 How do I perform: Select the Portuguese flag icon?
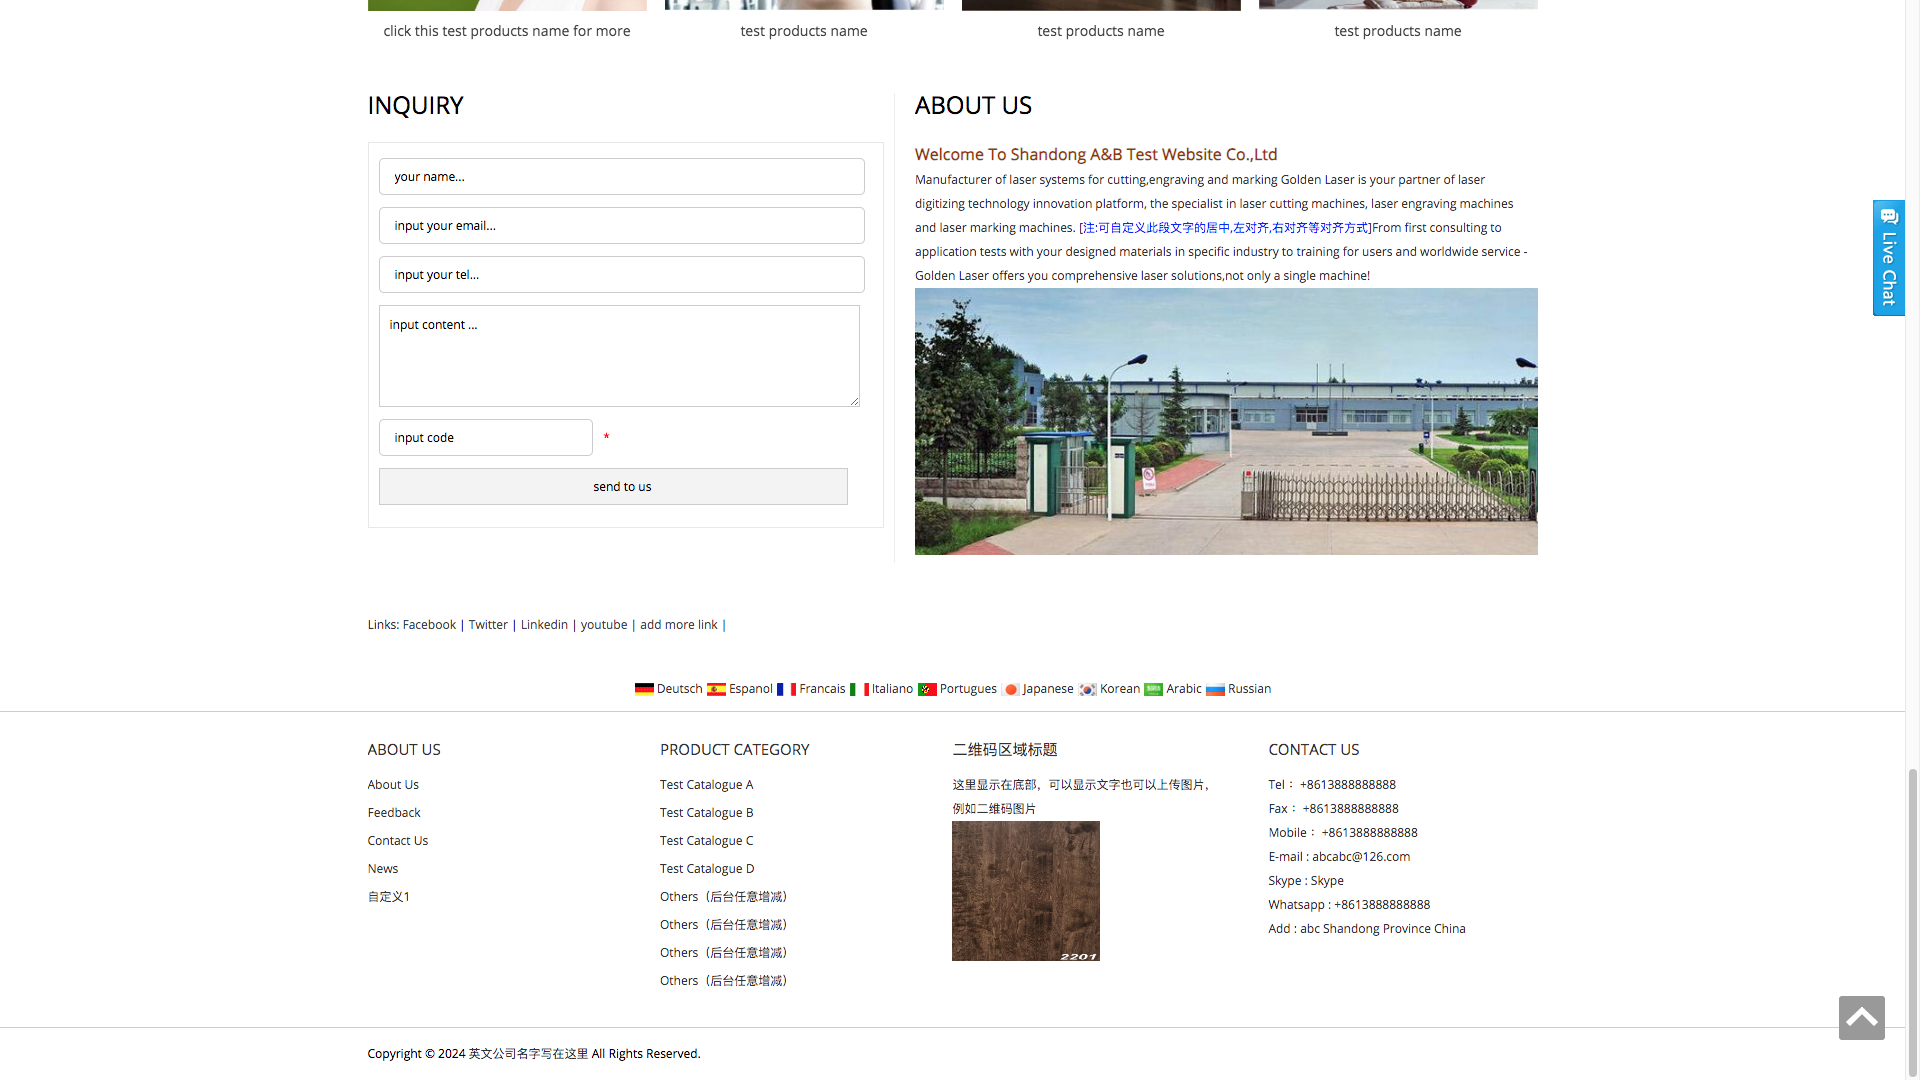pos(927,689)
